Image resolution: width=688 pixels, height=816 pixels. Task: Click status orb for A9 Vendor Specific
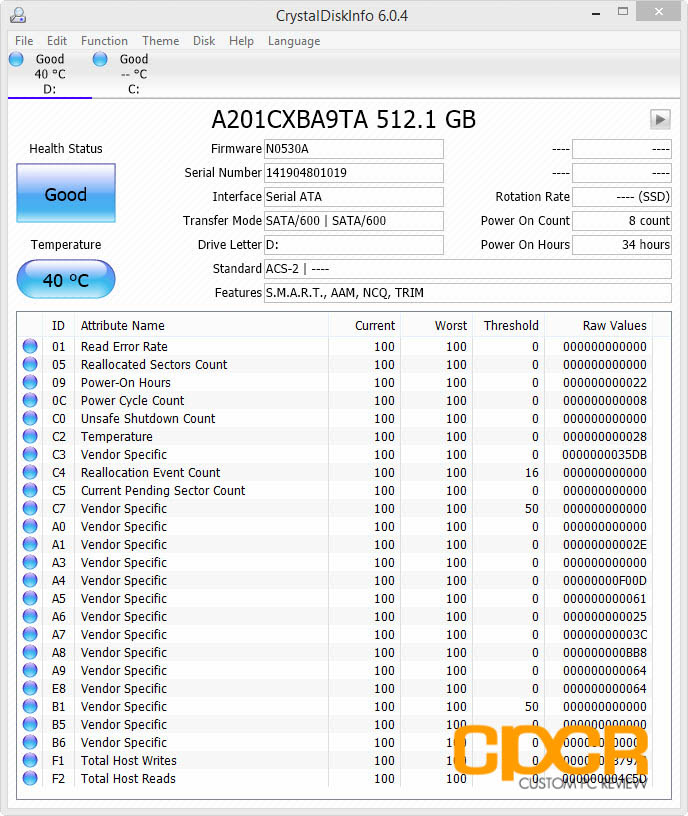tap(30, 670)
